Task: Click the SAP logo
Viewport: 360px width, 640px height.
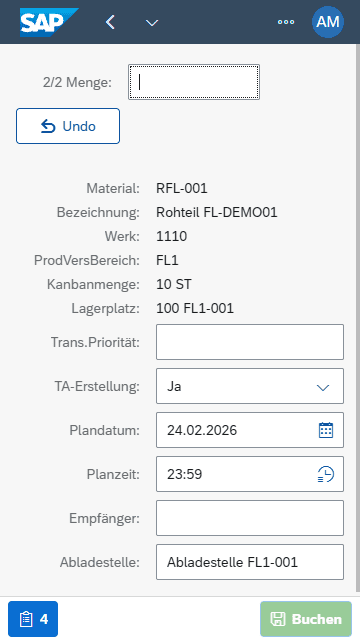Action: point(49,22)
